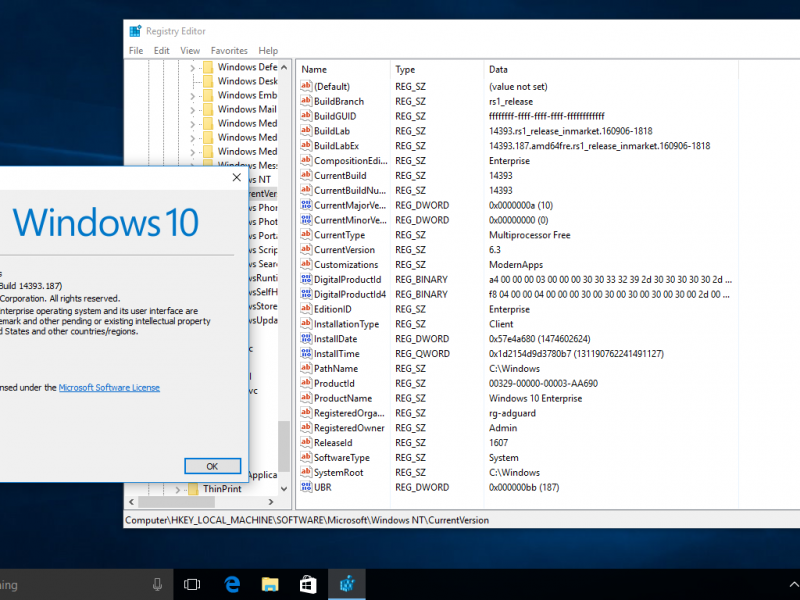This screenshot has height=600, width=800.
Task: Click the data cell 'rs1_release'
Action: (x=511, y=102)
